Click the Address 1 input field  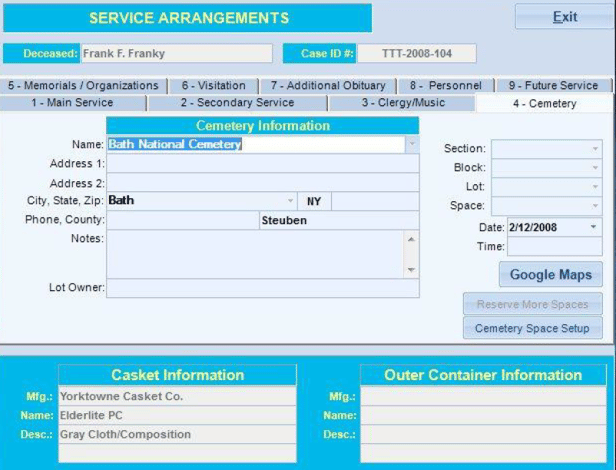(x=262, y=163)
